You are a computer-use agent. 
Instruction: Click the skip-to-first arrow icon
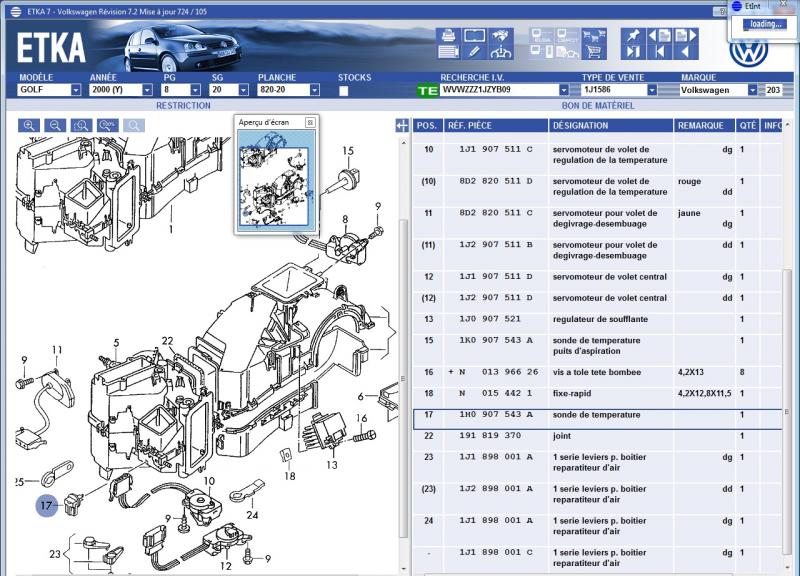(x=659, y=52)
